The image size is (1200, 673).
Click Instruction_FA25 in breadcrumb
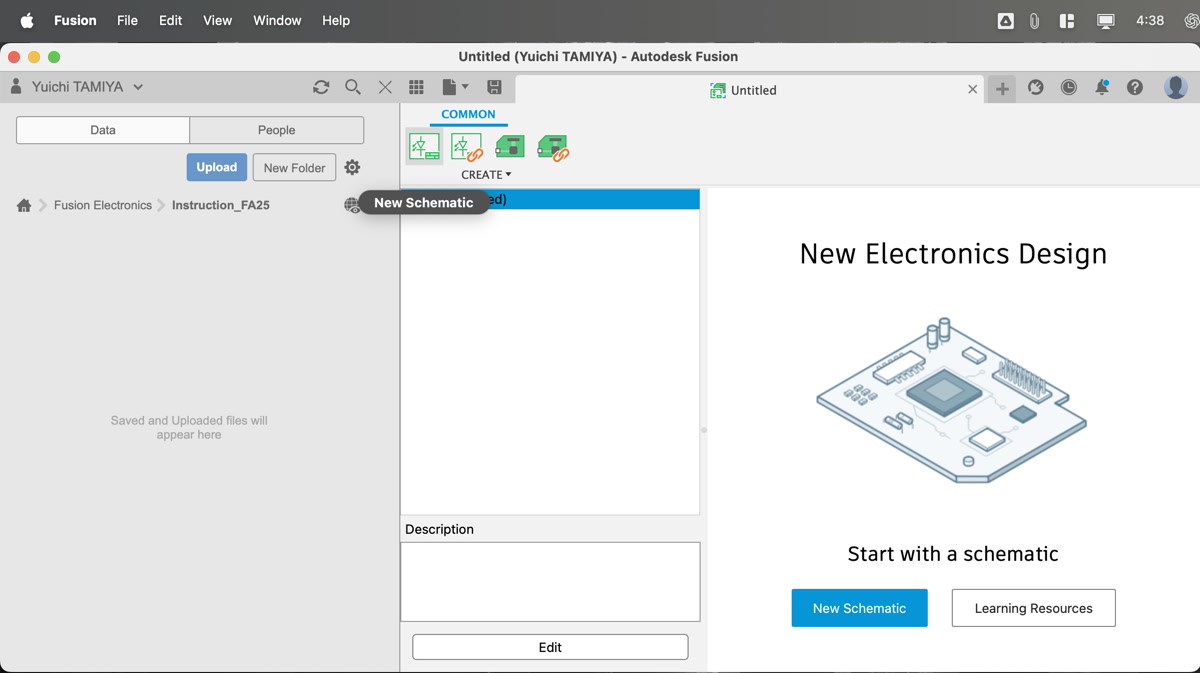pos(221,205)
